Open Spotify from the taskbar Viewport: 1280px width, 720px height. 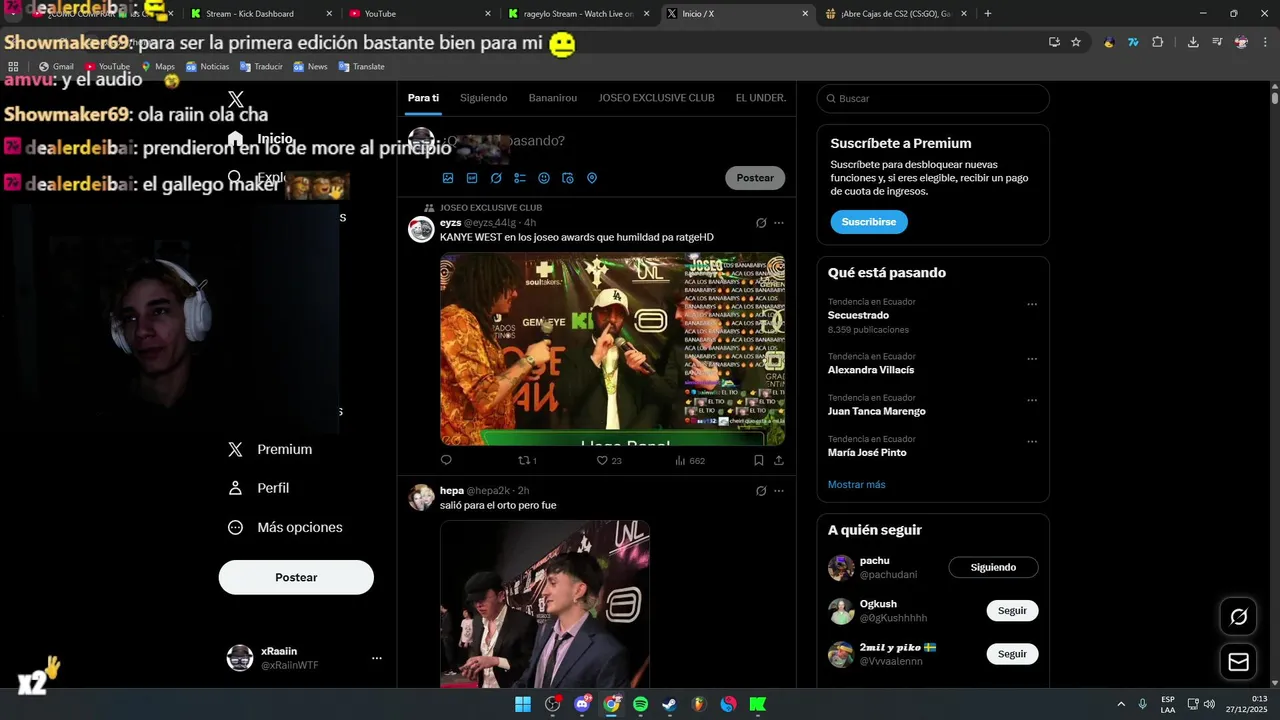point(640,704)
